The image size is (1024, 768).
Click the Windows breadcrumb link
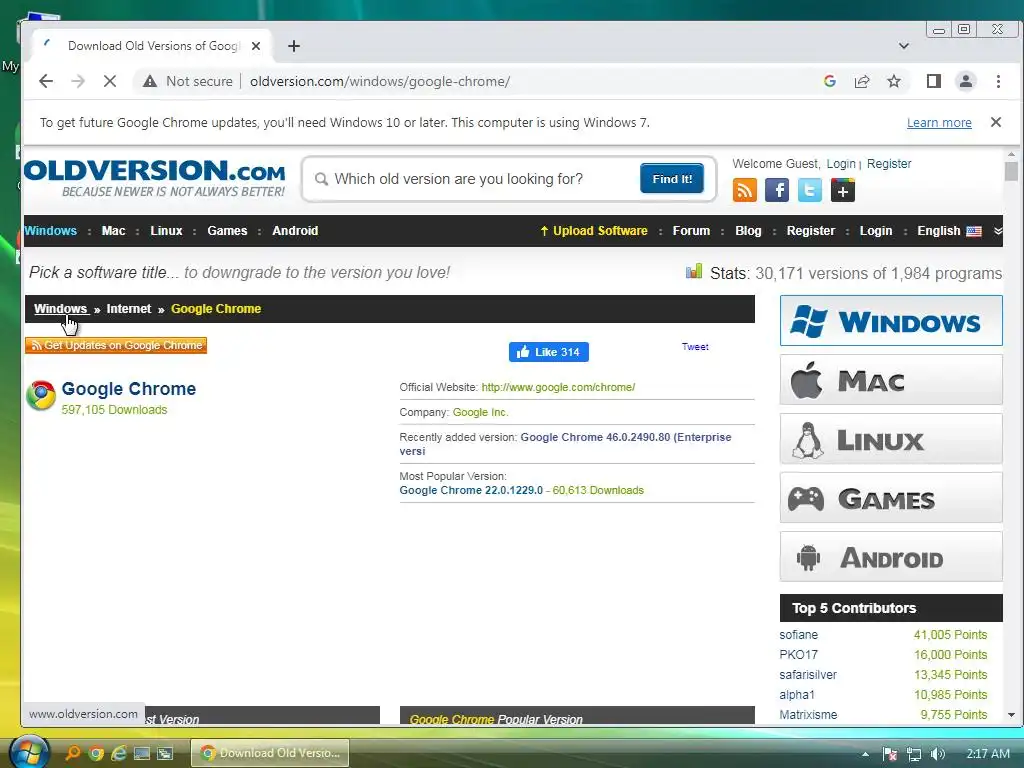[x=61, y=309]
